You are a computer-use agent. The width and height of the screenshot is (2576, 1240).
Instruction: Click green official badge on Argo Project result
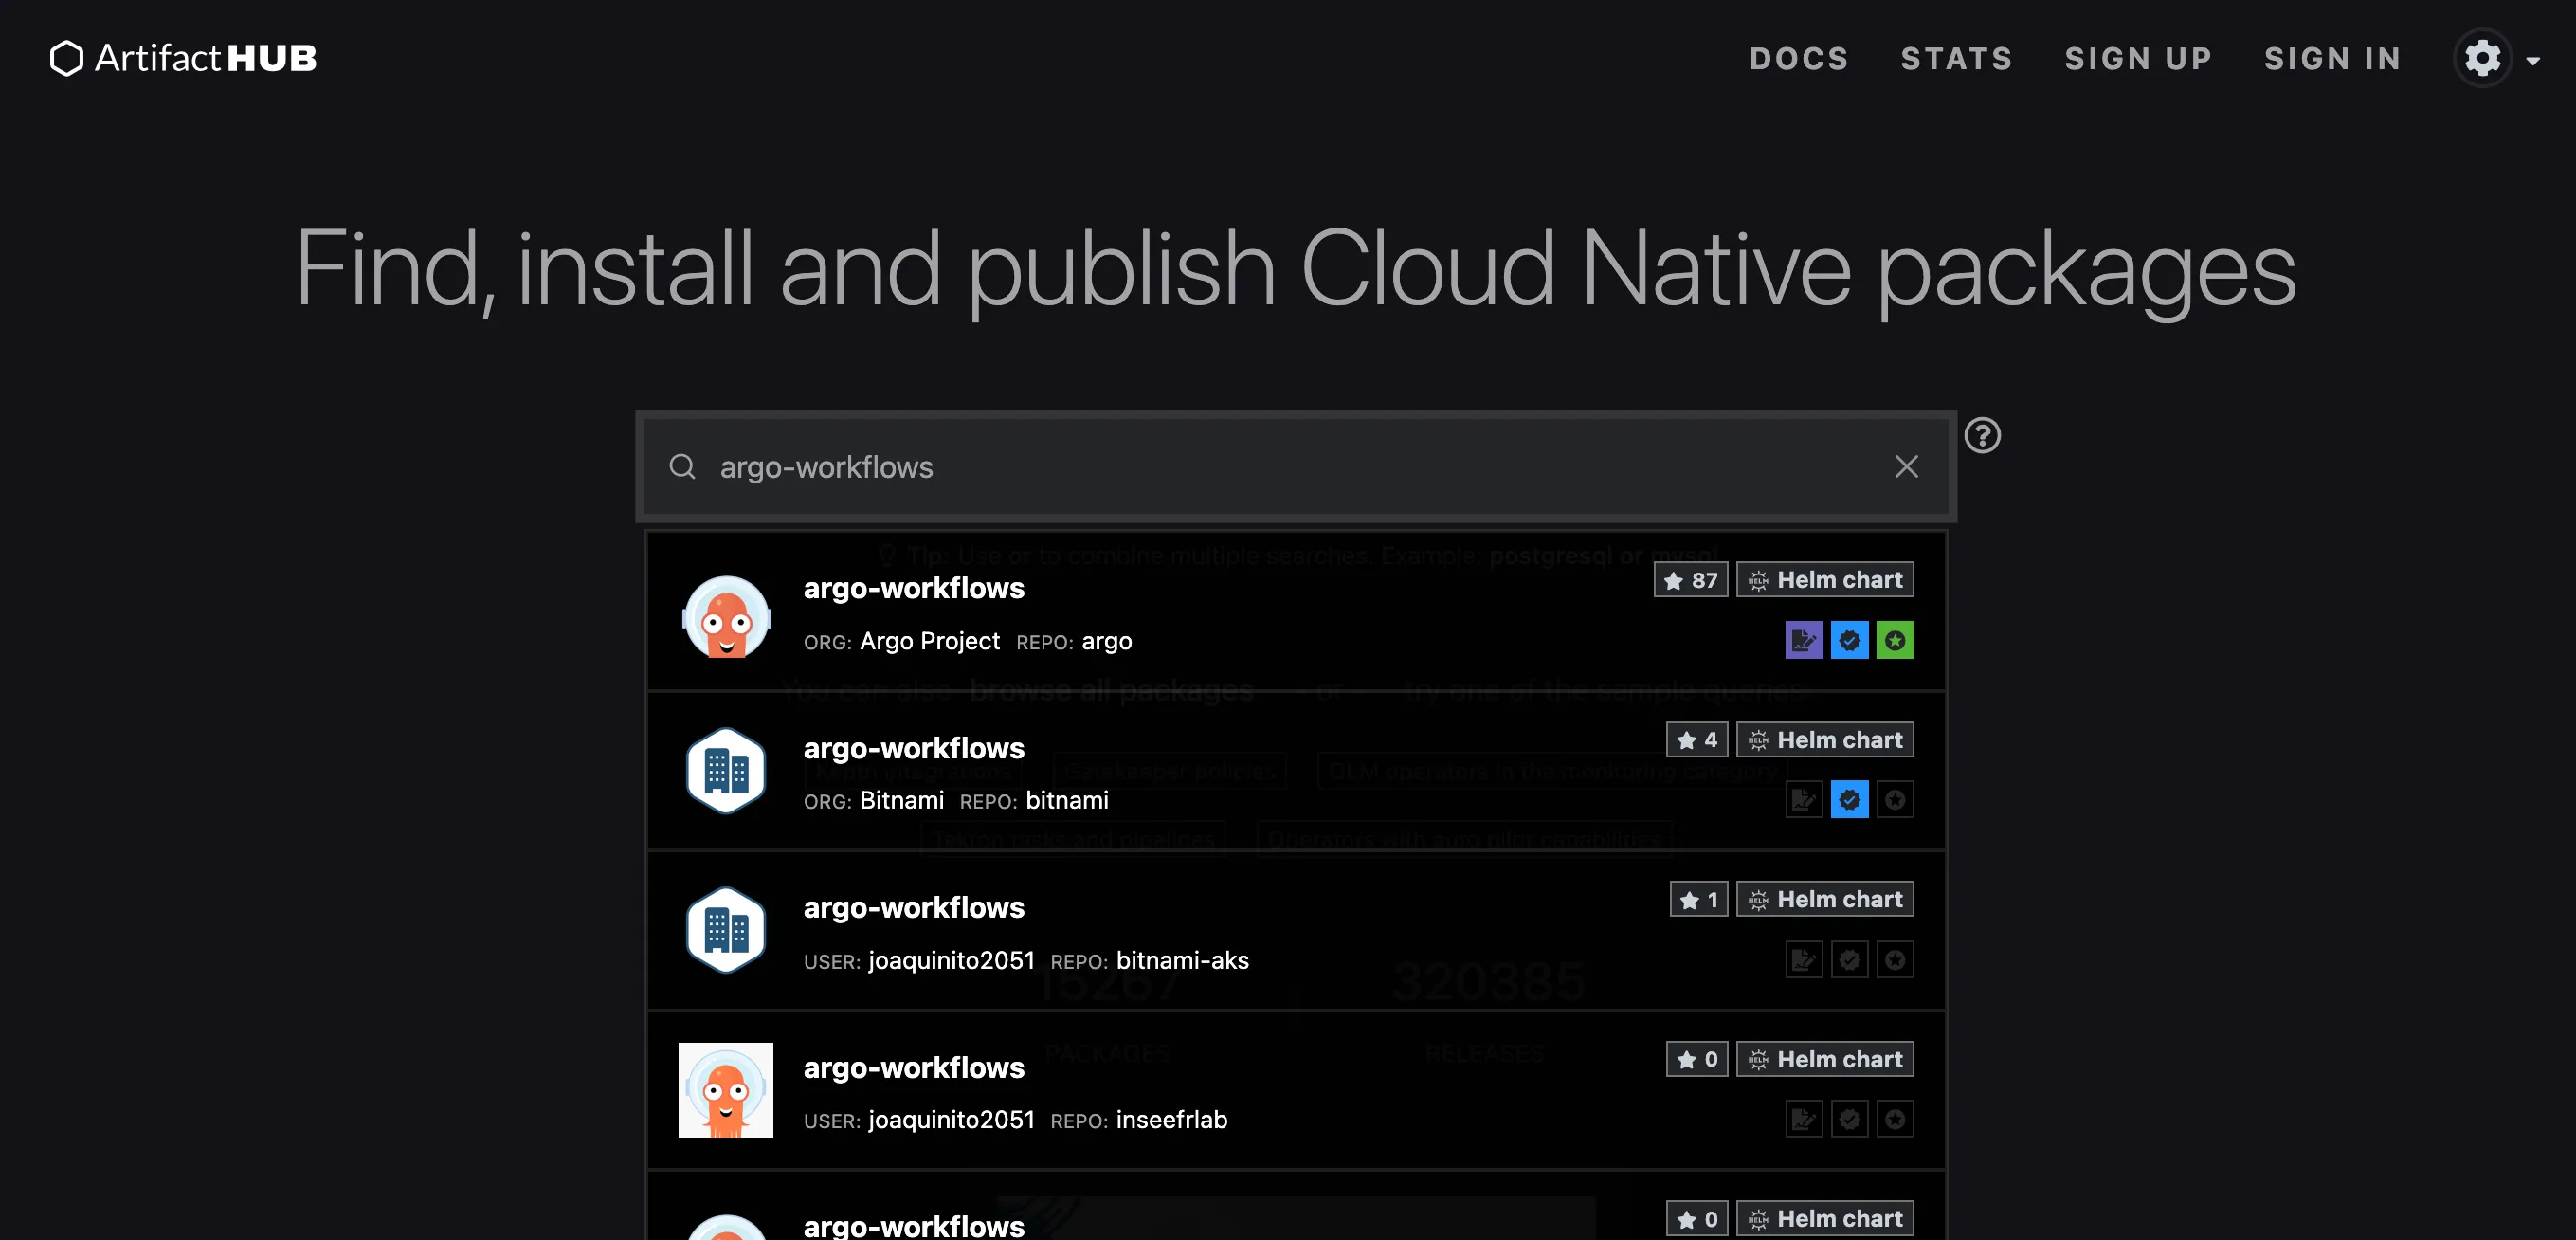coord(1894,640)
